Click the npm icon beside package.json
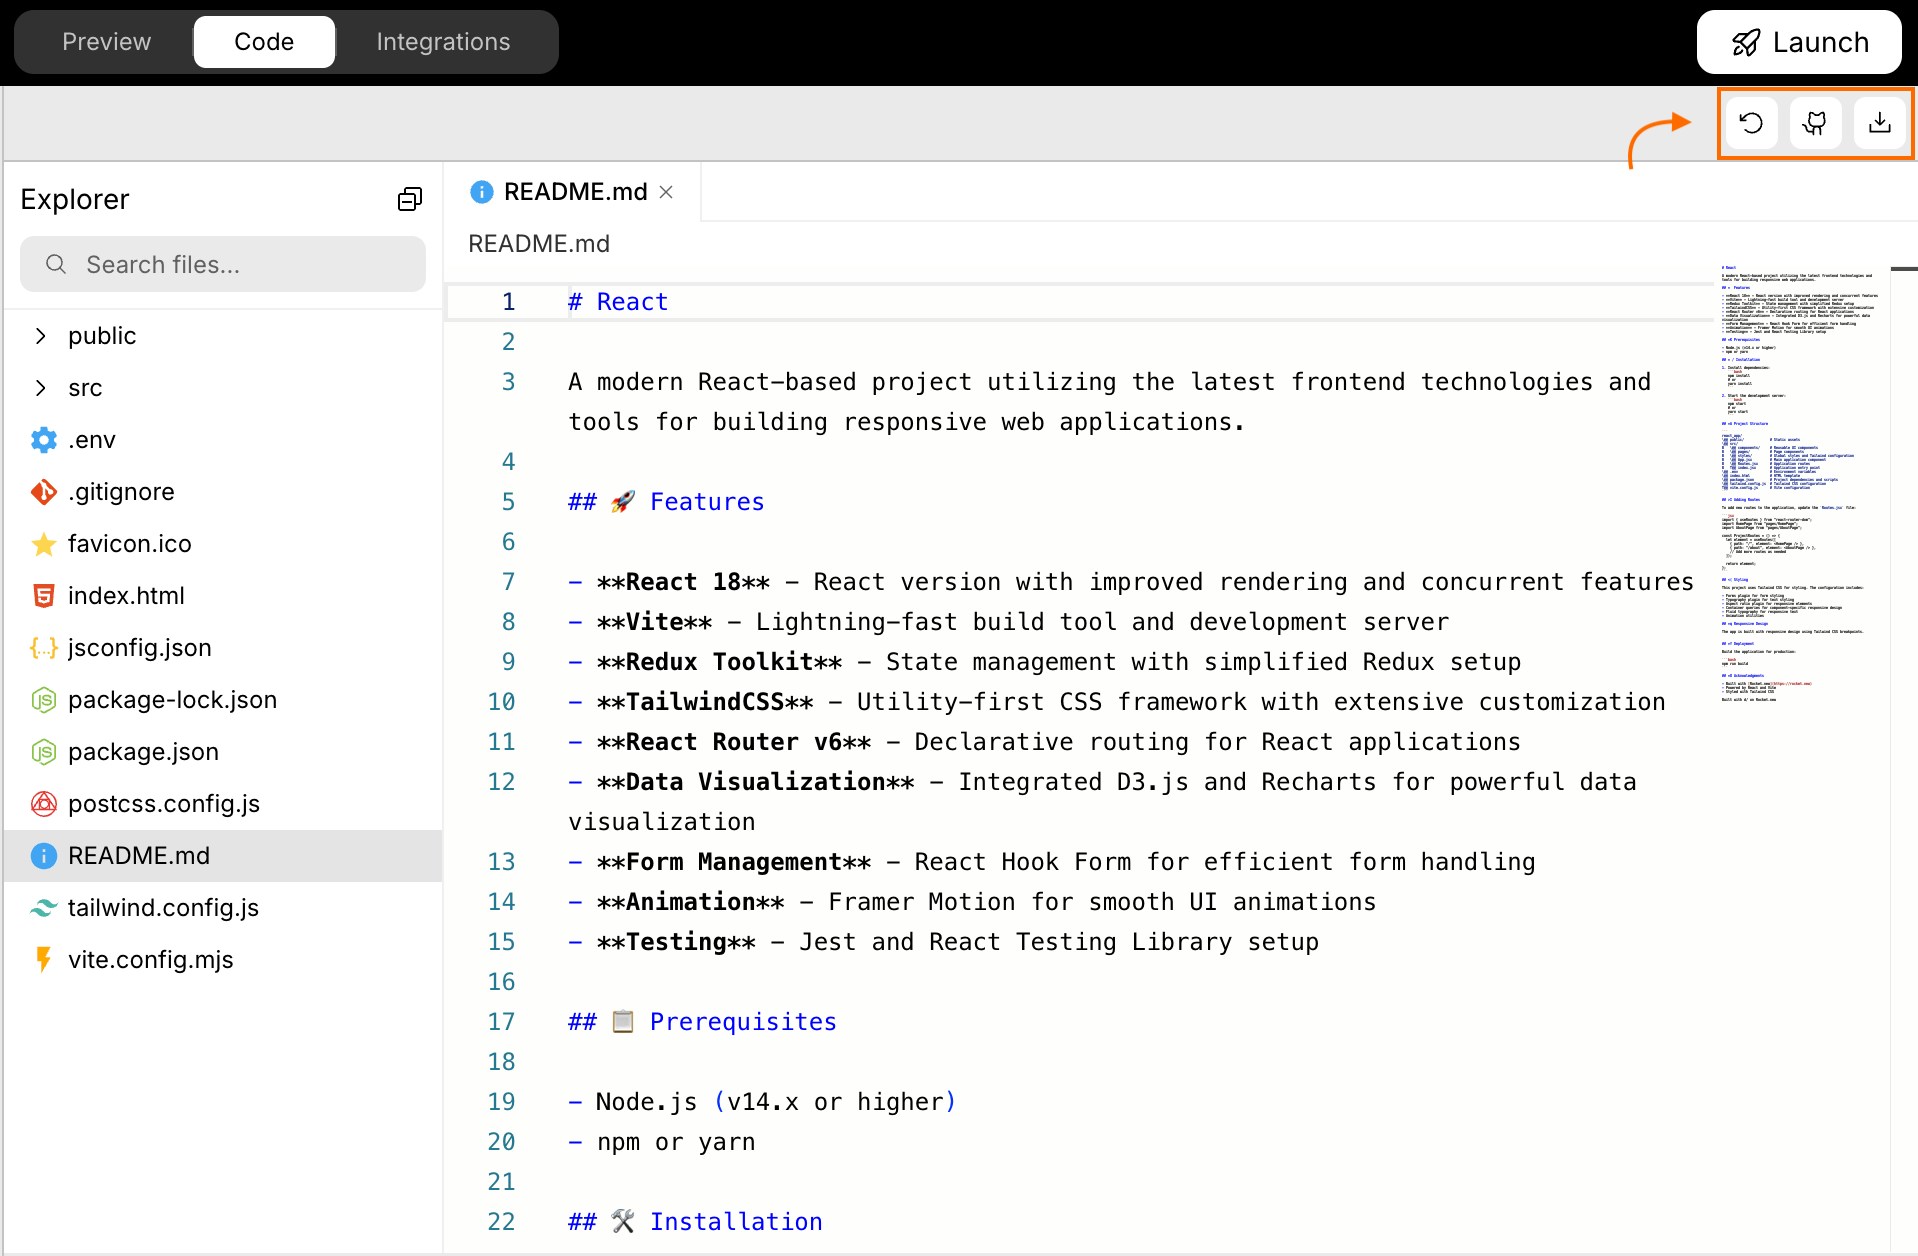The height and width of the screenshot is (1256, 1918). click(x=43, y=751)
